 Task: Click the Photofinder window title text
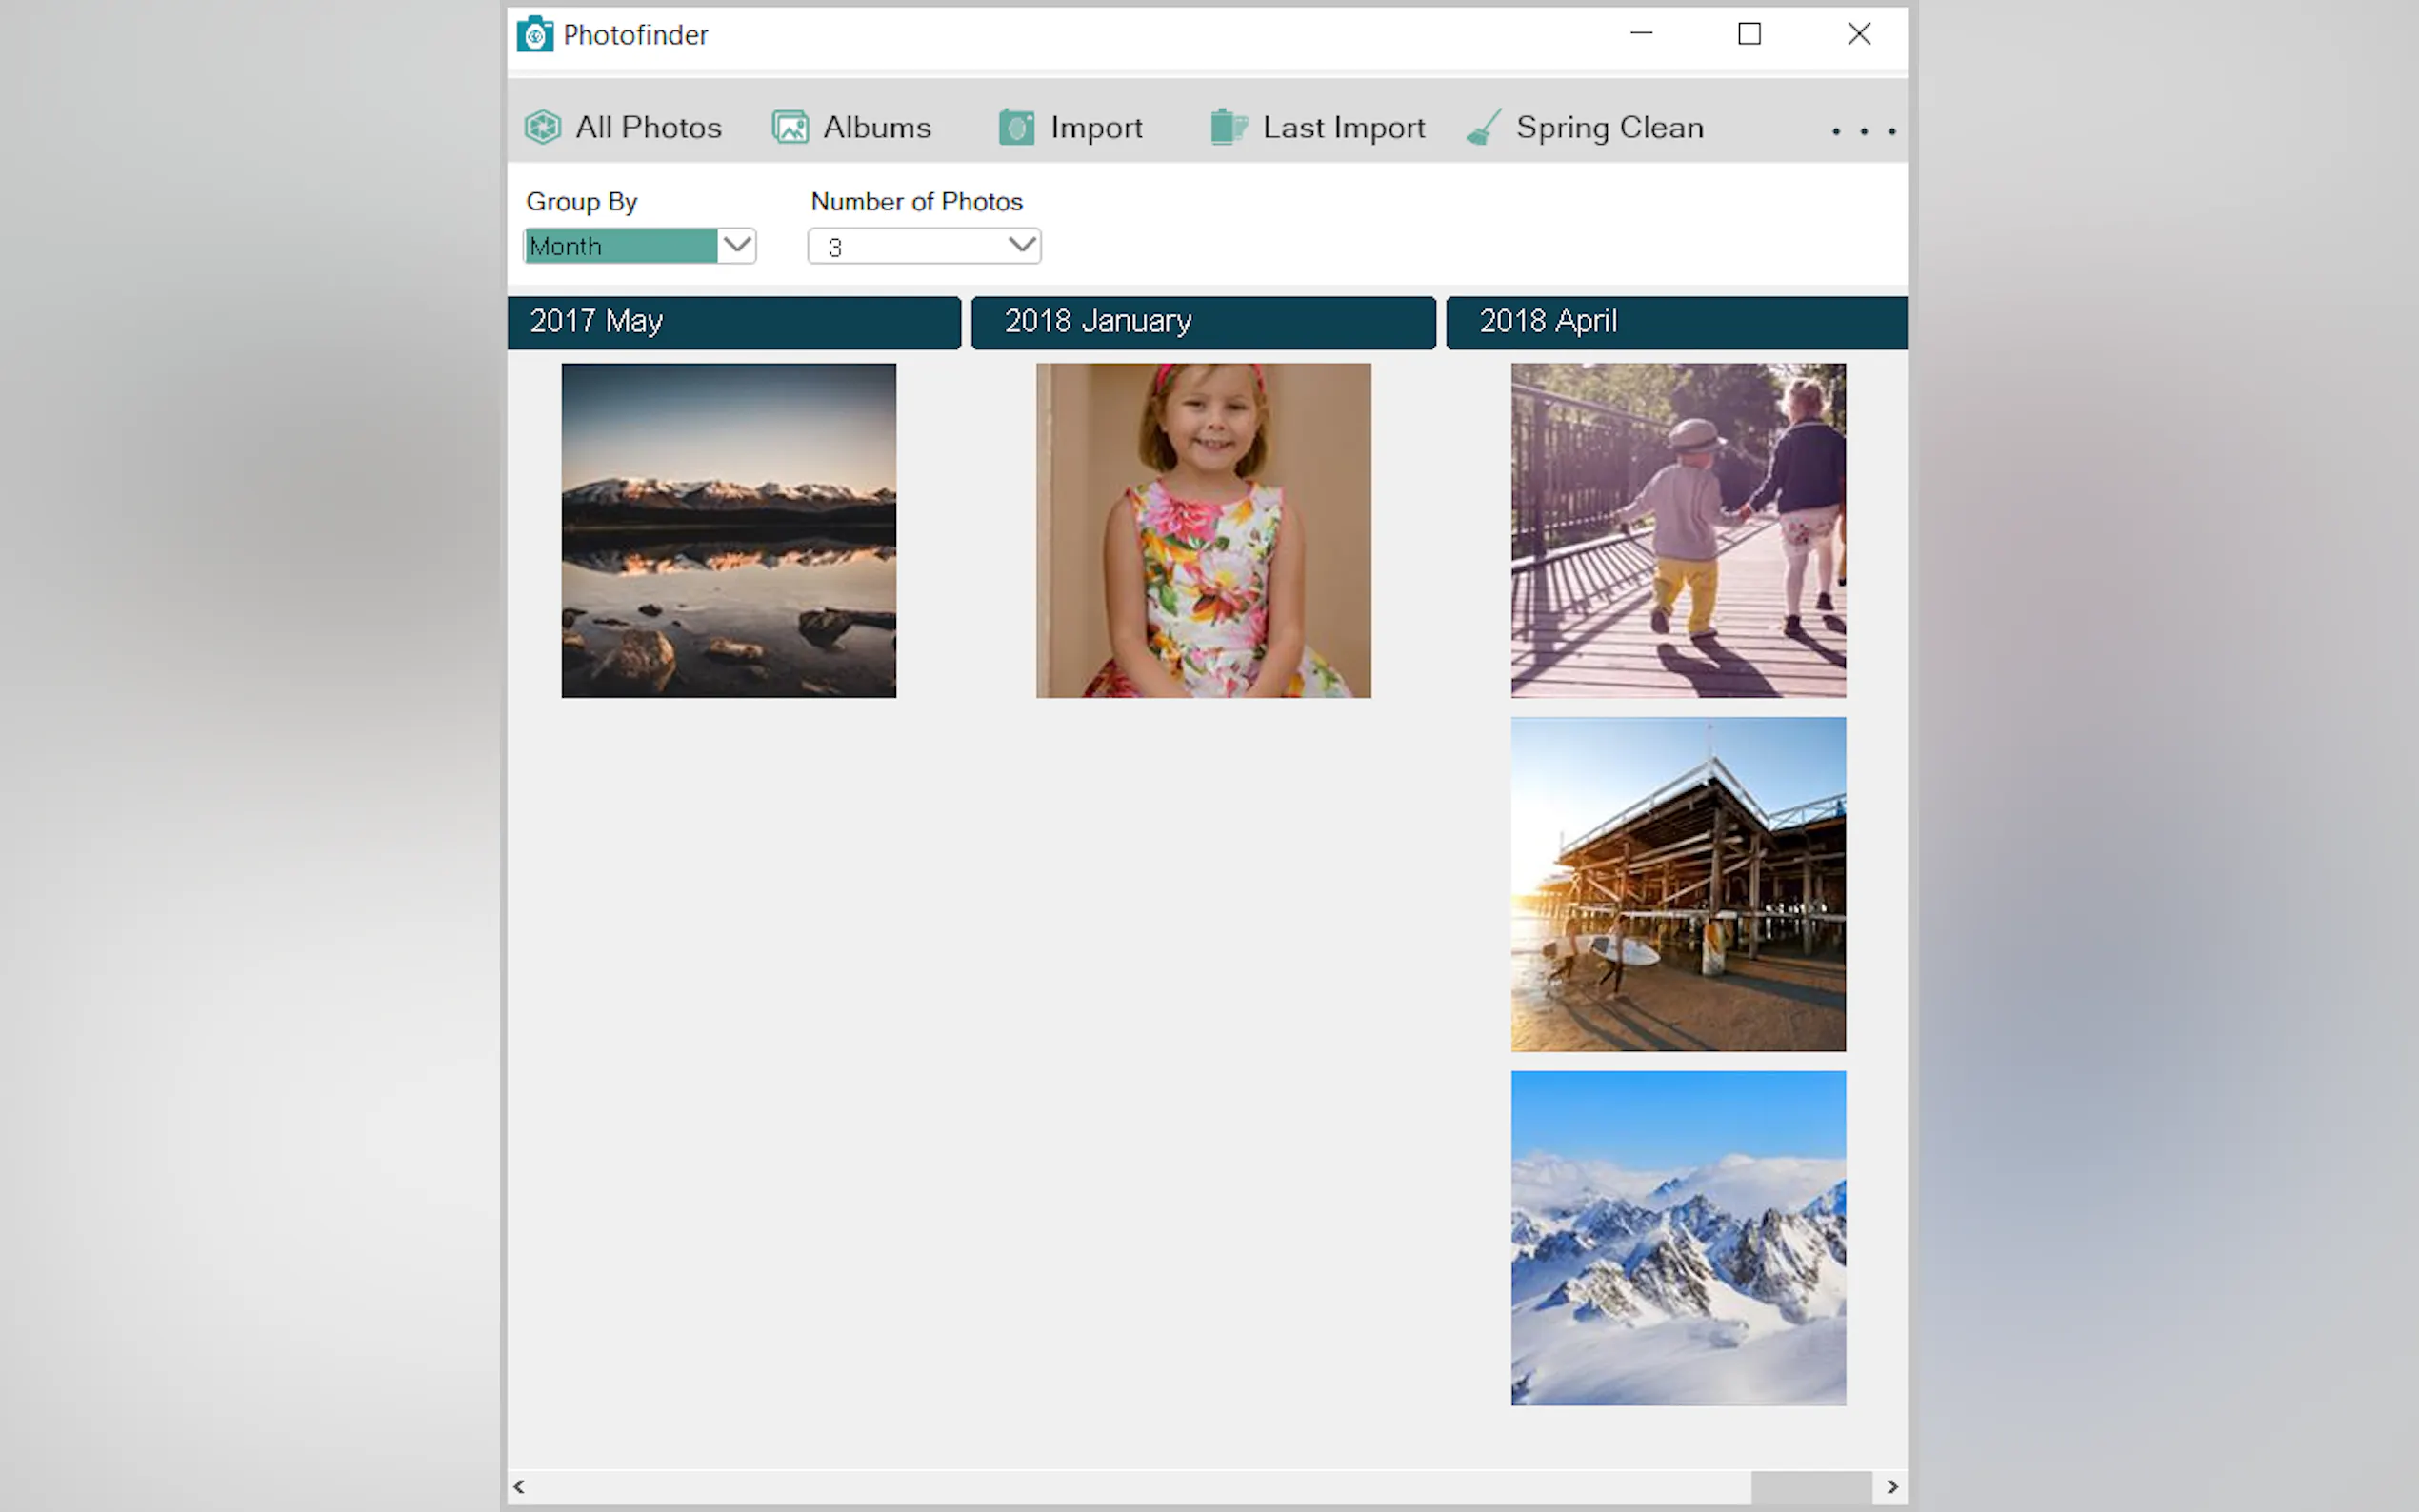[x=635, y=35]
